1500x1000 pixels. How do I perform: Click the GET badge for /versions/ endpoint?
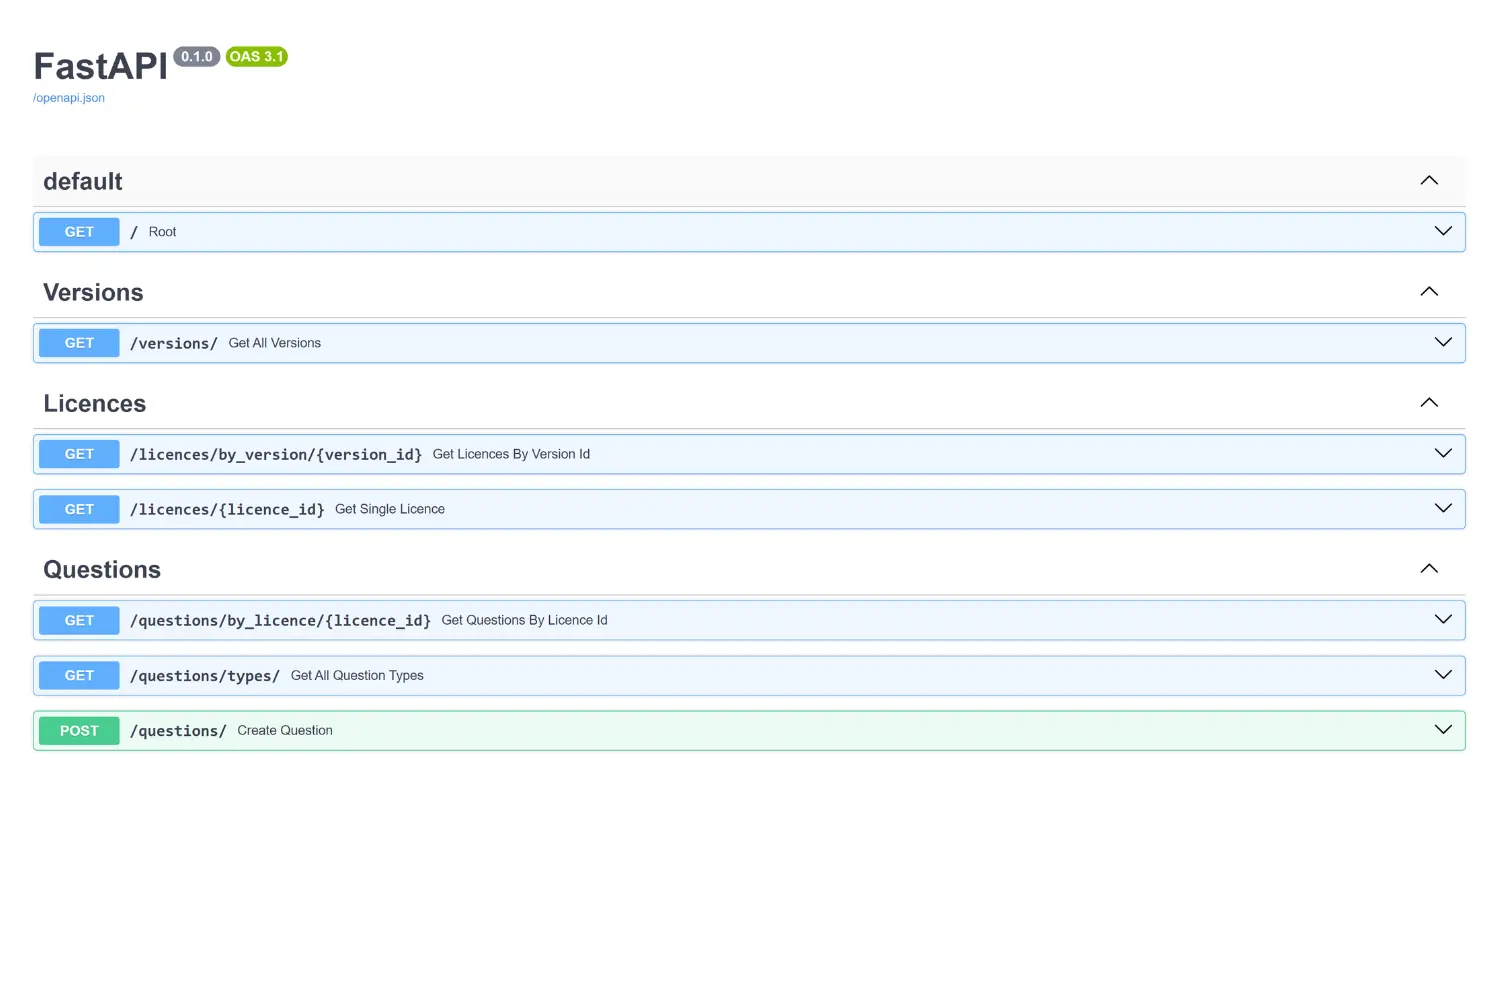[x=78, y=342]
